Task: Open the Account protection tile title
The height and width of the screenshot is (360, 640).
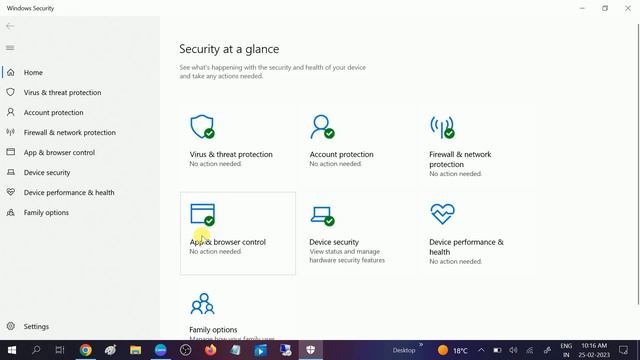Action: click(x=341, y=154)
